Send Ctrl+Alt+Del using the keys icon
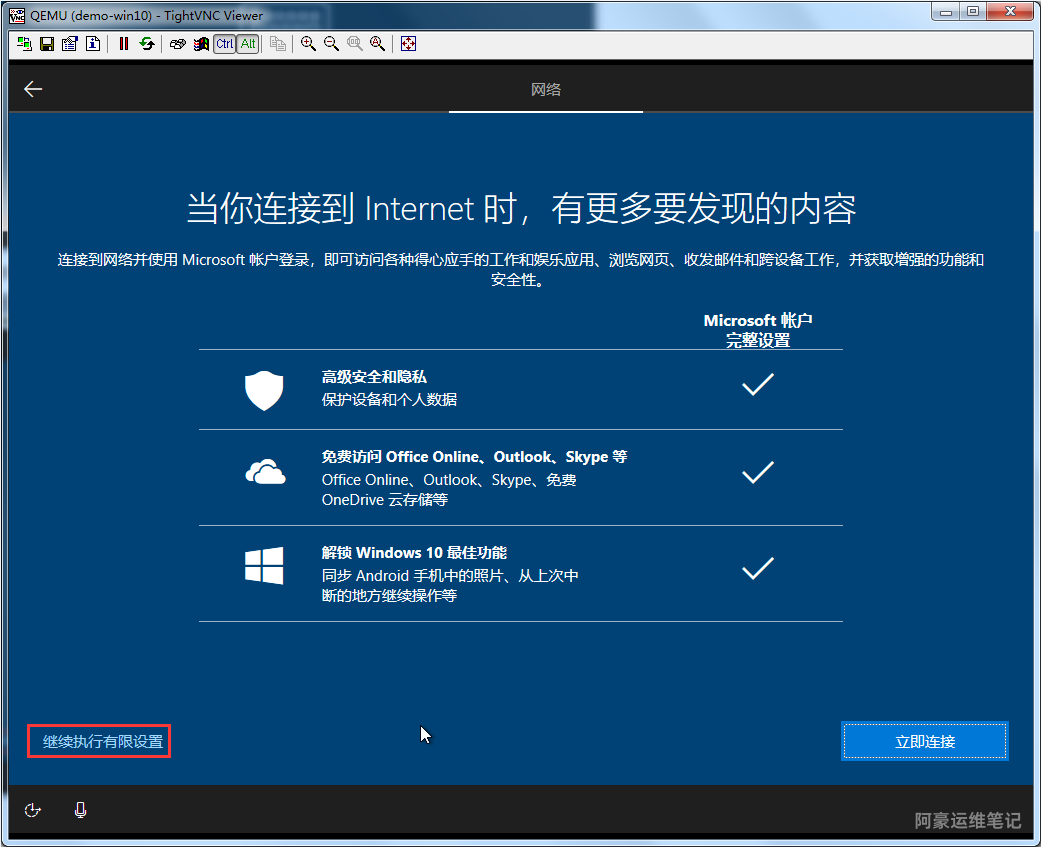 [x=177, y=44]
